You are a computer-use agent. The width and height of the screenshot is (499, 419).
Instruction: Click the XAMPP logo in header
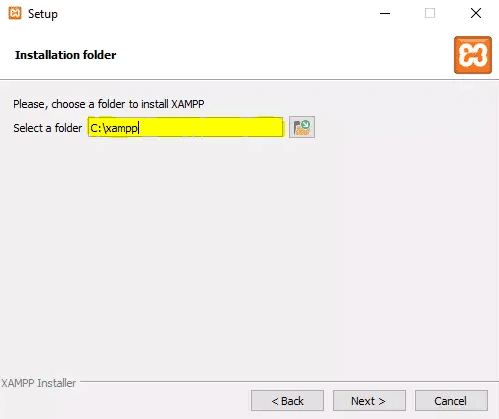pyautogui.click(x=473, y=55)
